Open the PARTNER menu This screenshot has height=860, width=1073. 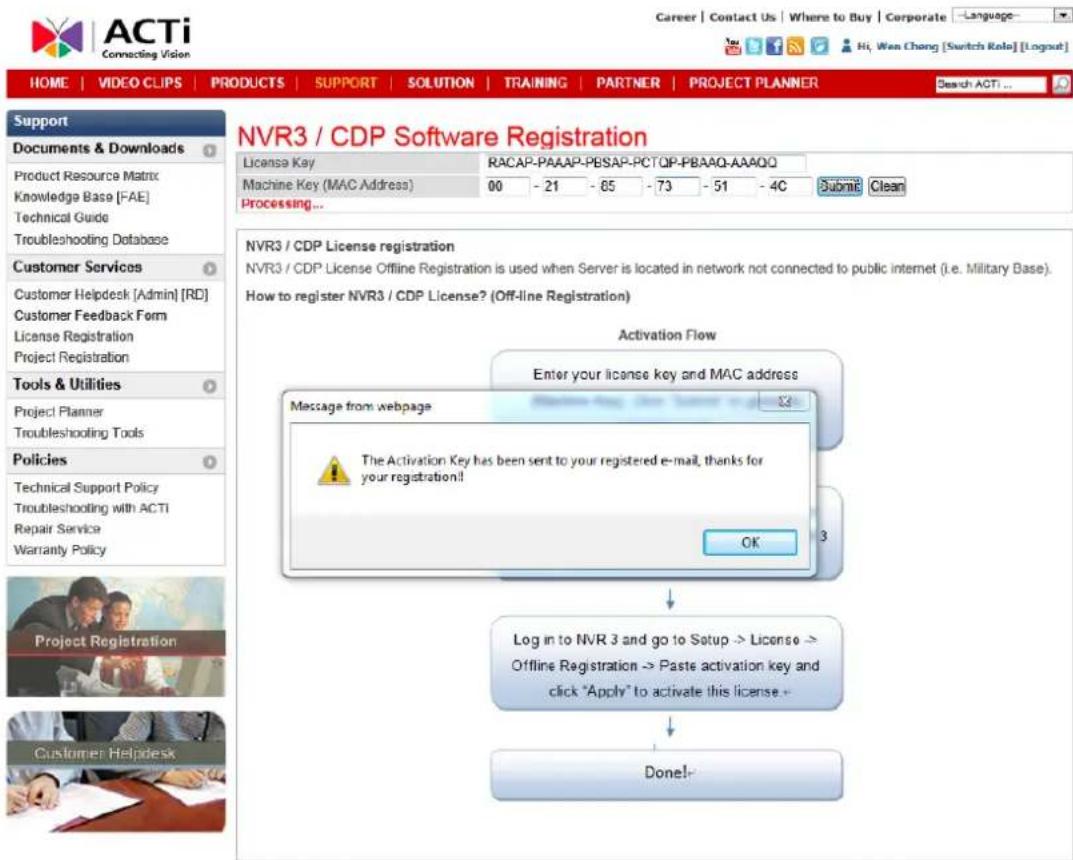click(628, 83)
